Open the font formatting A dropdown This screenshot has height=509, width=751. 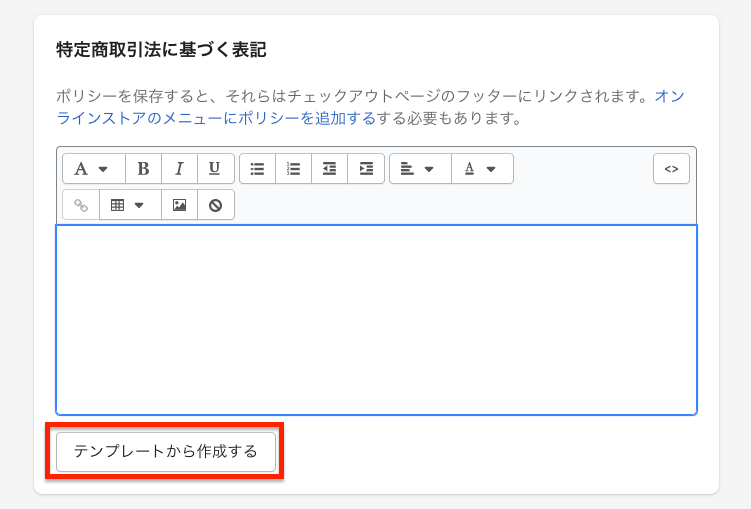[x=94, y=169]
